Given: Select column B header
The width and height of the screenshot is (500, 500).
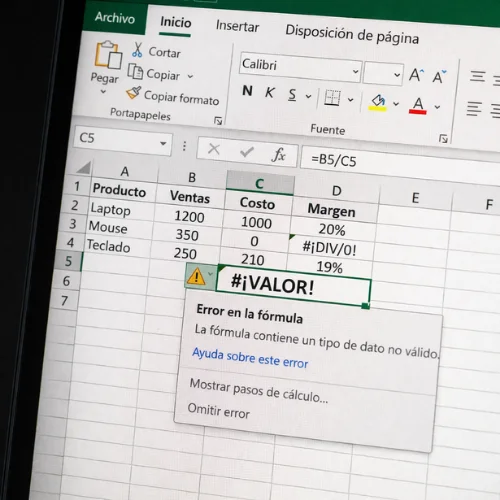Looking at the screenshot, I should click(x=192, y=178).
